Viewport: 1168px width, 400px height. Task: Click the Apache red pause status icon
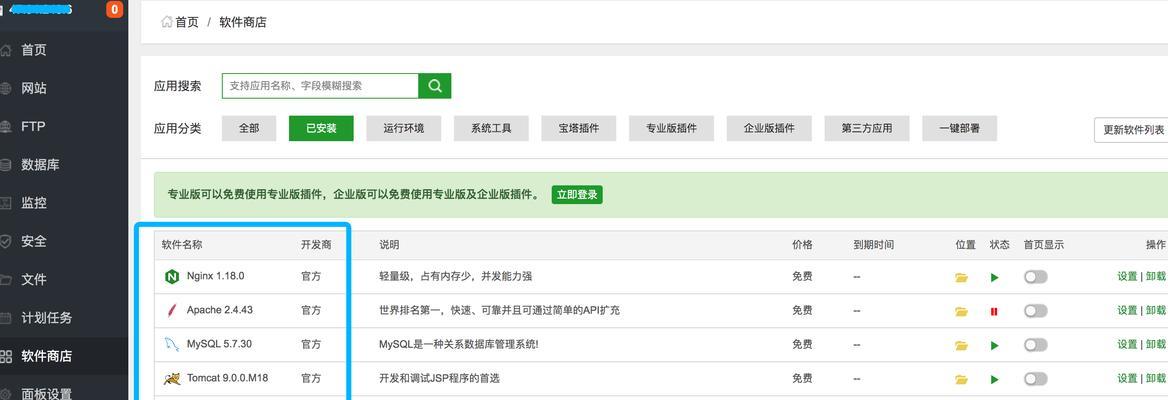tap(994, 311)
